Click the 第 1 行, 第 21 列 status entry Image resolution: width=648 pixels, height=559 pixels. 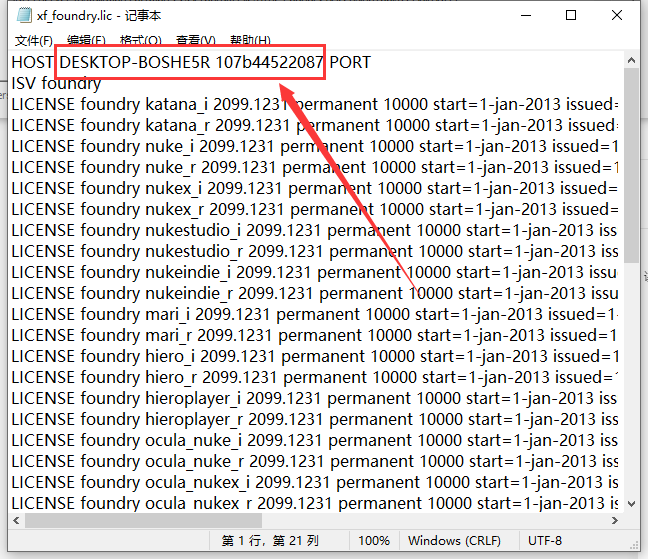click(x=270, y=541)
